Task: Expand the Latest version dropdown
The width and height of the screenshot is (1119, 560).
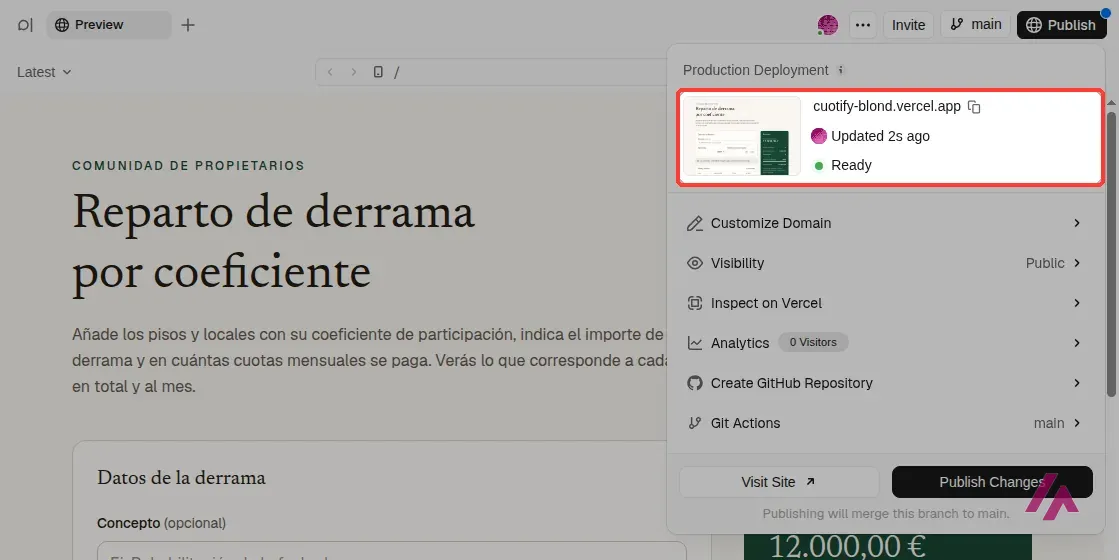Action: tap(44, 72)
